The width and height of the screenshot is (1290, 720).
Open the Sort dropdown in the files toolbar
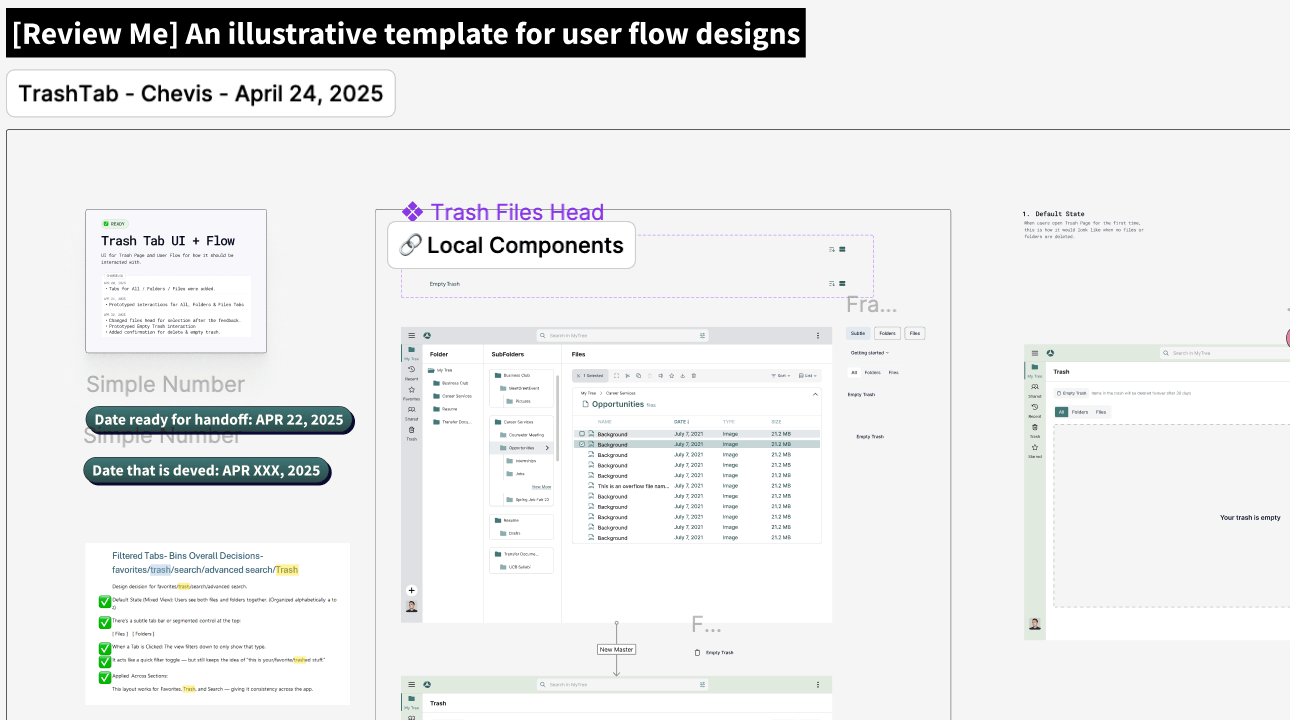point(780,375)
